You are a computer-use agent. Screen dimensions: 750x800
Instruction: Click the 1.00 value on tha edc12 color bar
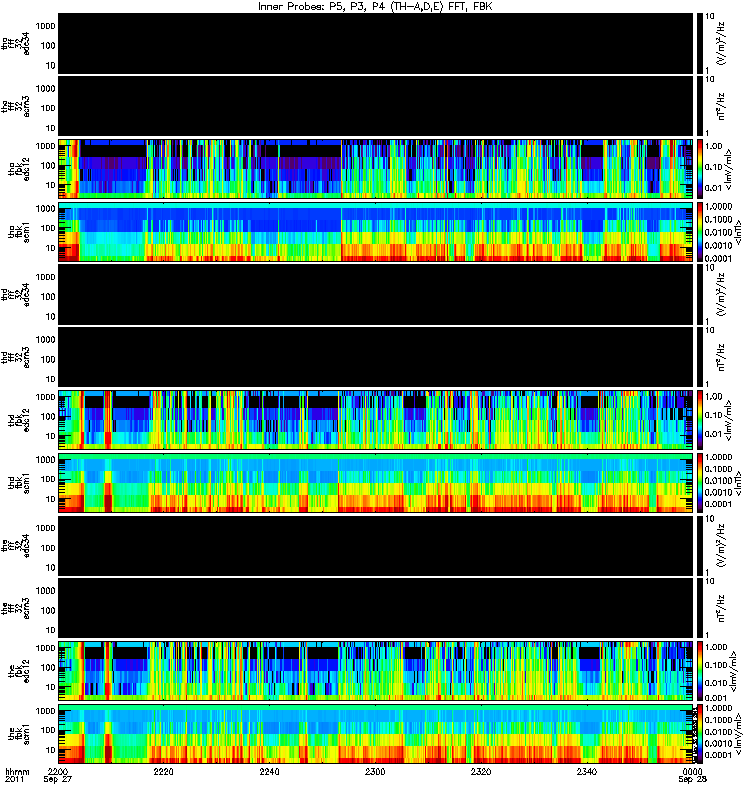click(714, 146)
